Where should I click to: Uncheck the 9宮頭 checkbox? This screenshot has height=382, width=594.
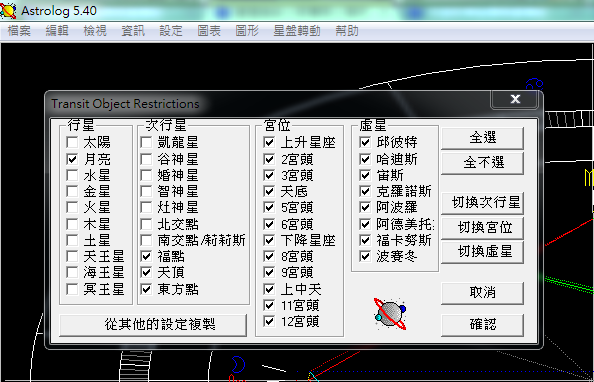click(269, 272)
